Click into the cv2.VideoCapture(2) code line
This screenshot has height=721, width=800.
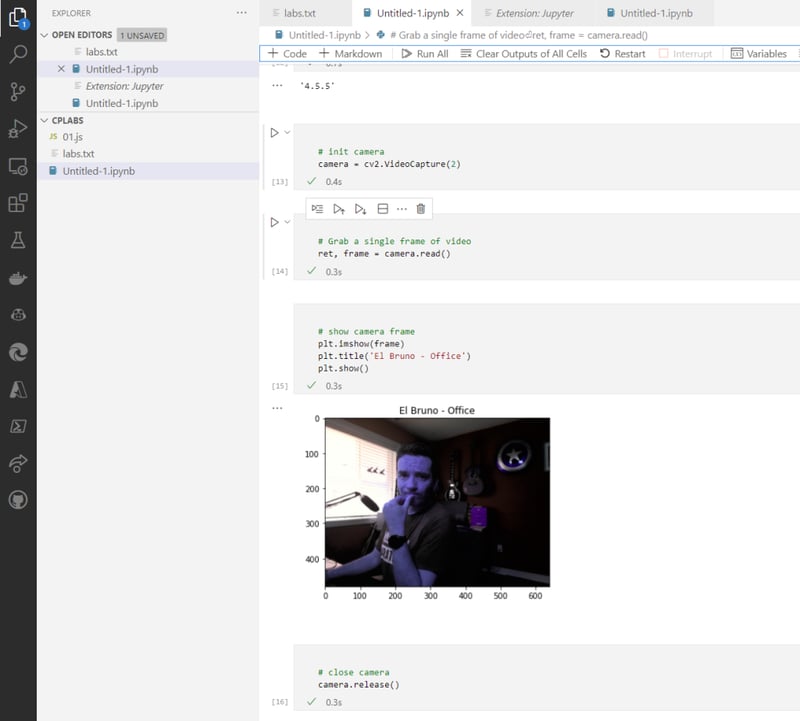click(x=389, y=164)
